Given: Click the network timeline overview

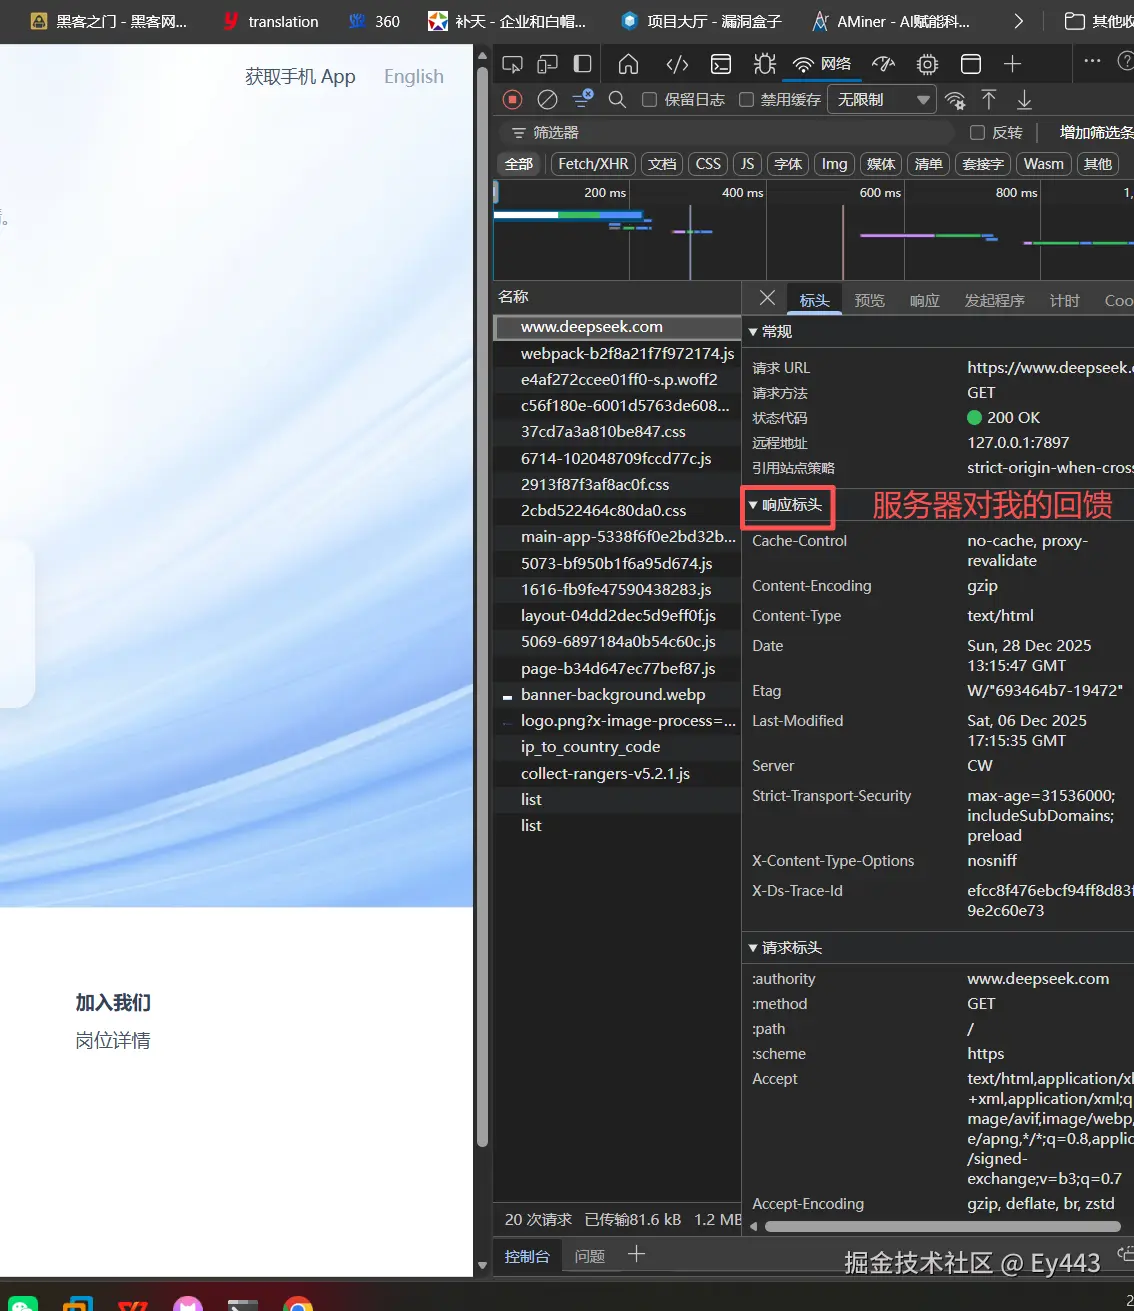Looking at the screenshot, I should pos(813,230).
